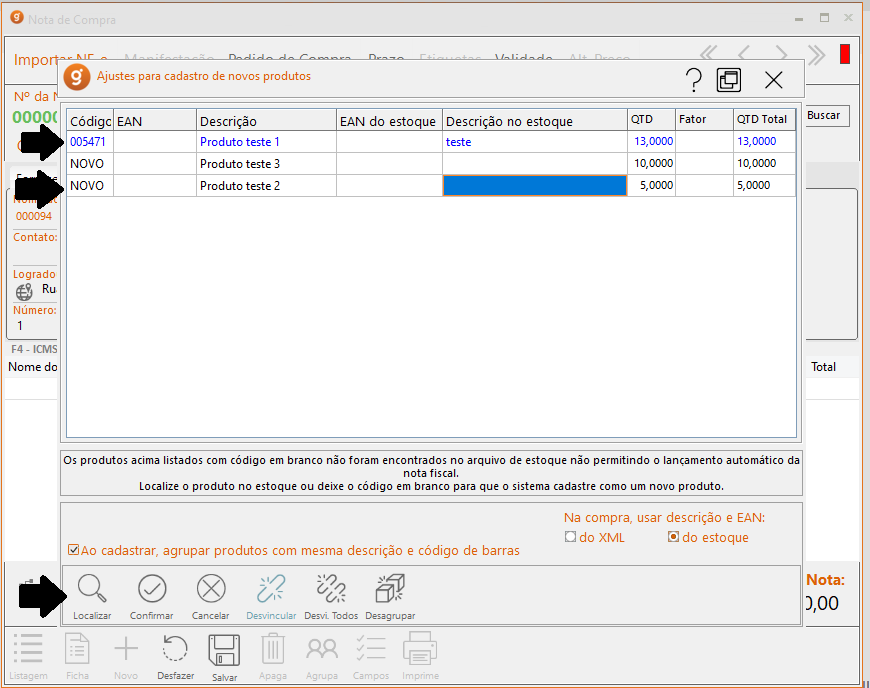Image resolution: width=870 pixels, height=688 pixels.
Task: Click the Descrição column header
Action: (x=266, y=120)
